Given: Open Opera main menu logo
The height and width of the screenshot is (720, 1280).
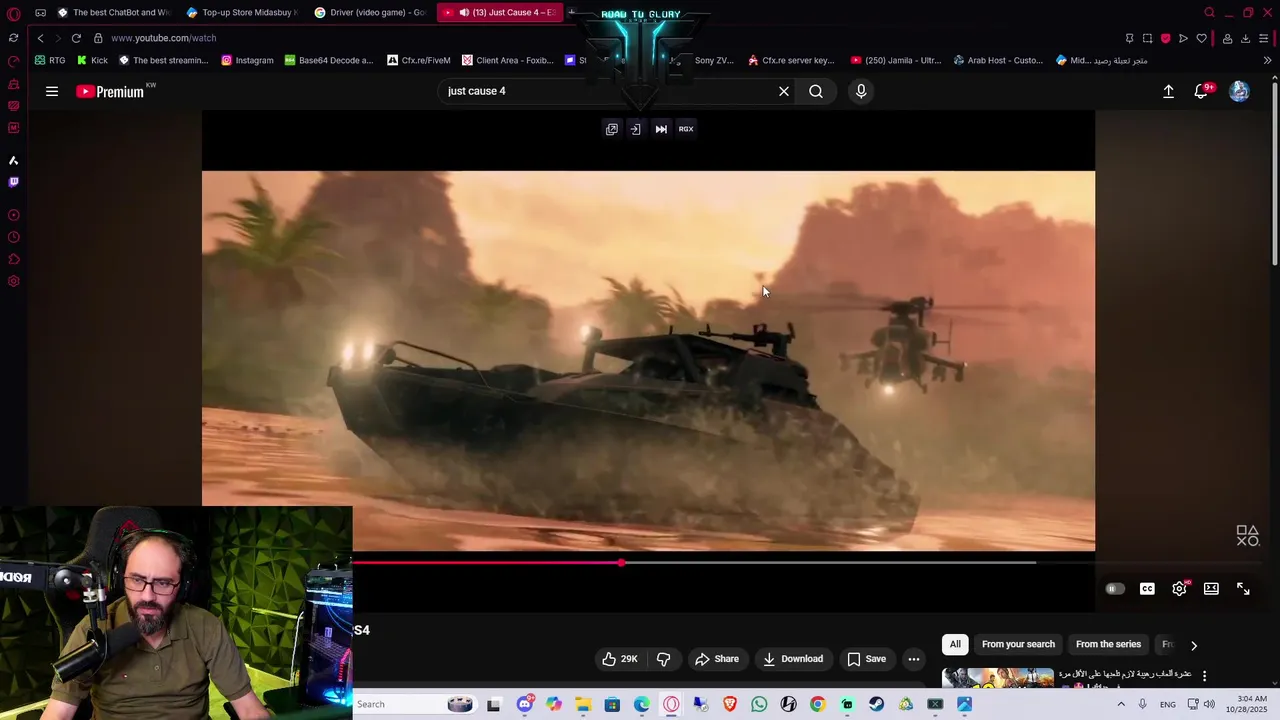Looking at the screenshot, I should point(13,13).
